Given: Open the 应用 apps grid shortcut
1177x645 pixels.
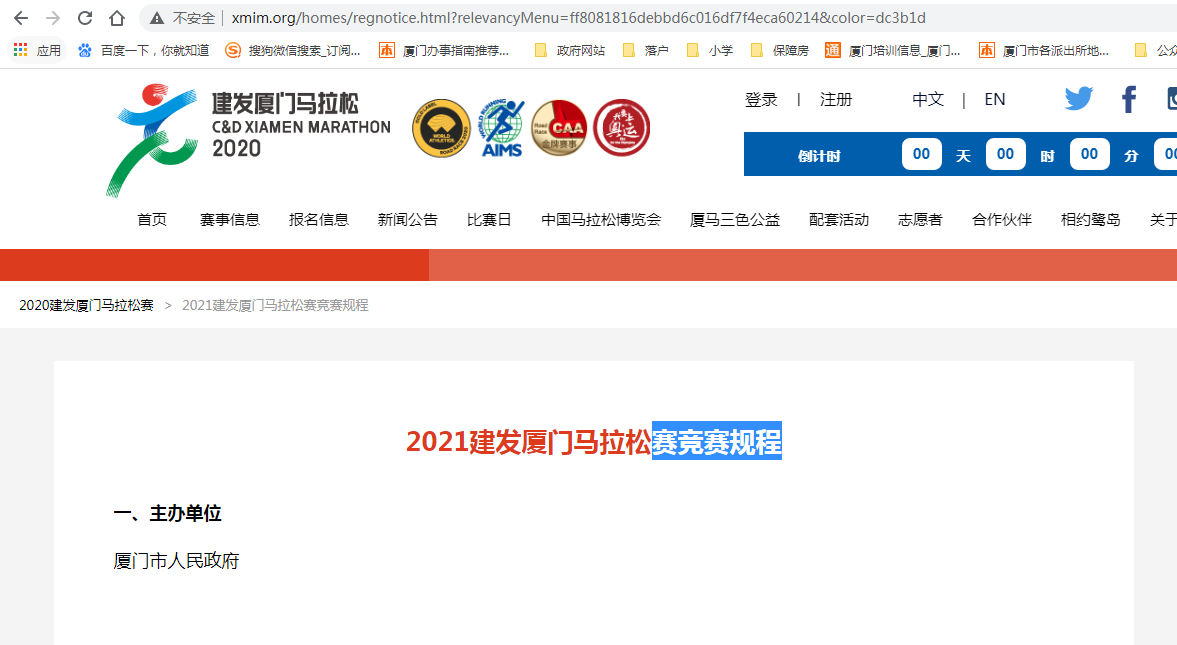Looking at the screenshot, I should click(x=37, y=50).
